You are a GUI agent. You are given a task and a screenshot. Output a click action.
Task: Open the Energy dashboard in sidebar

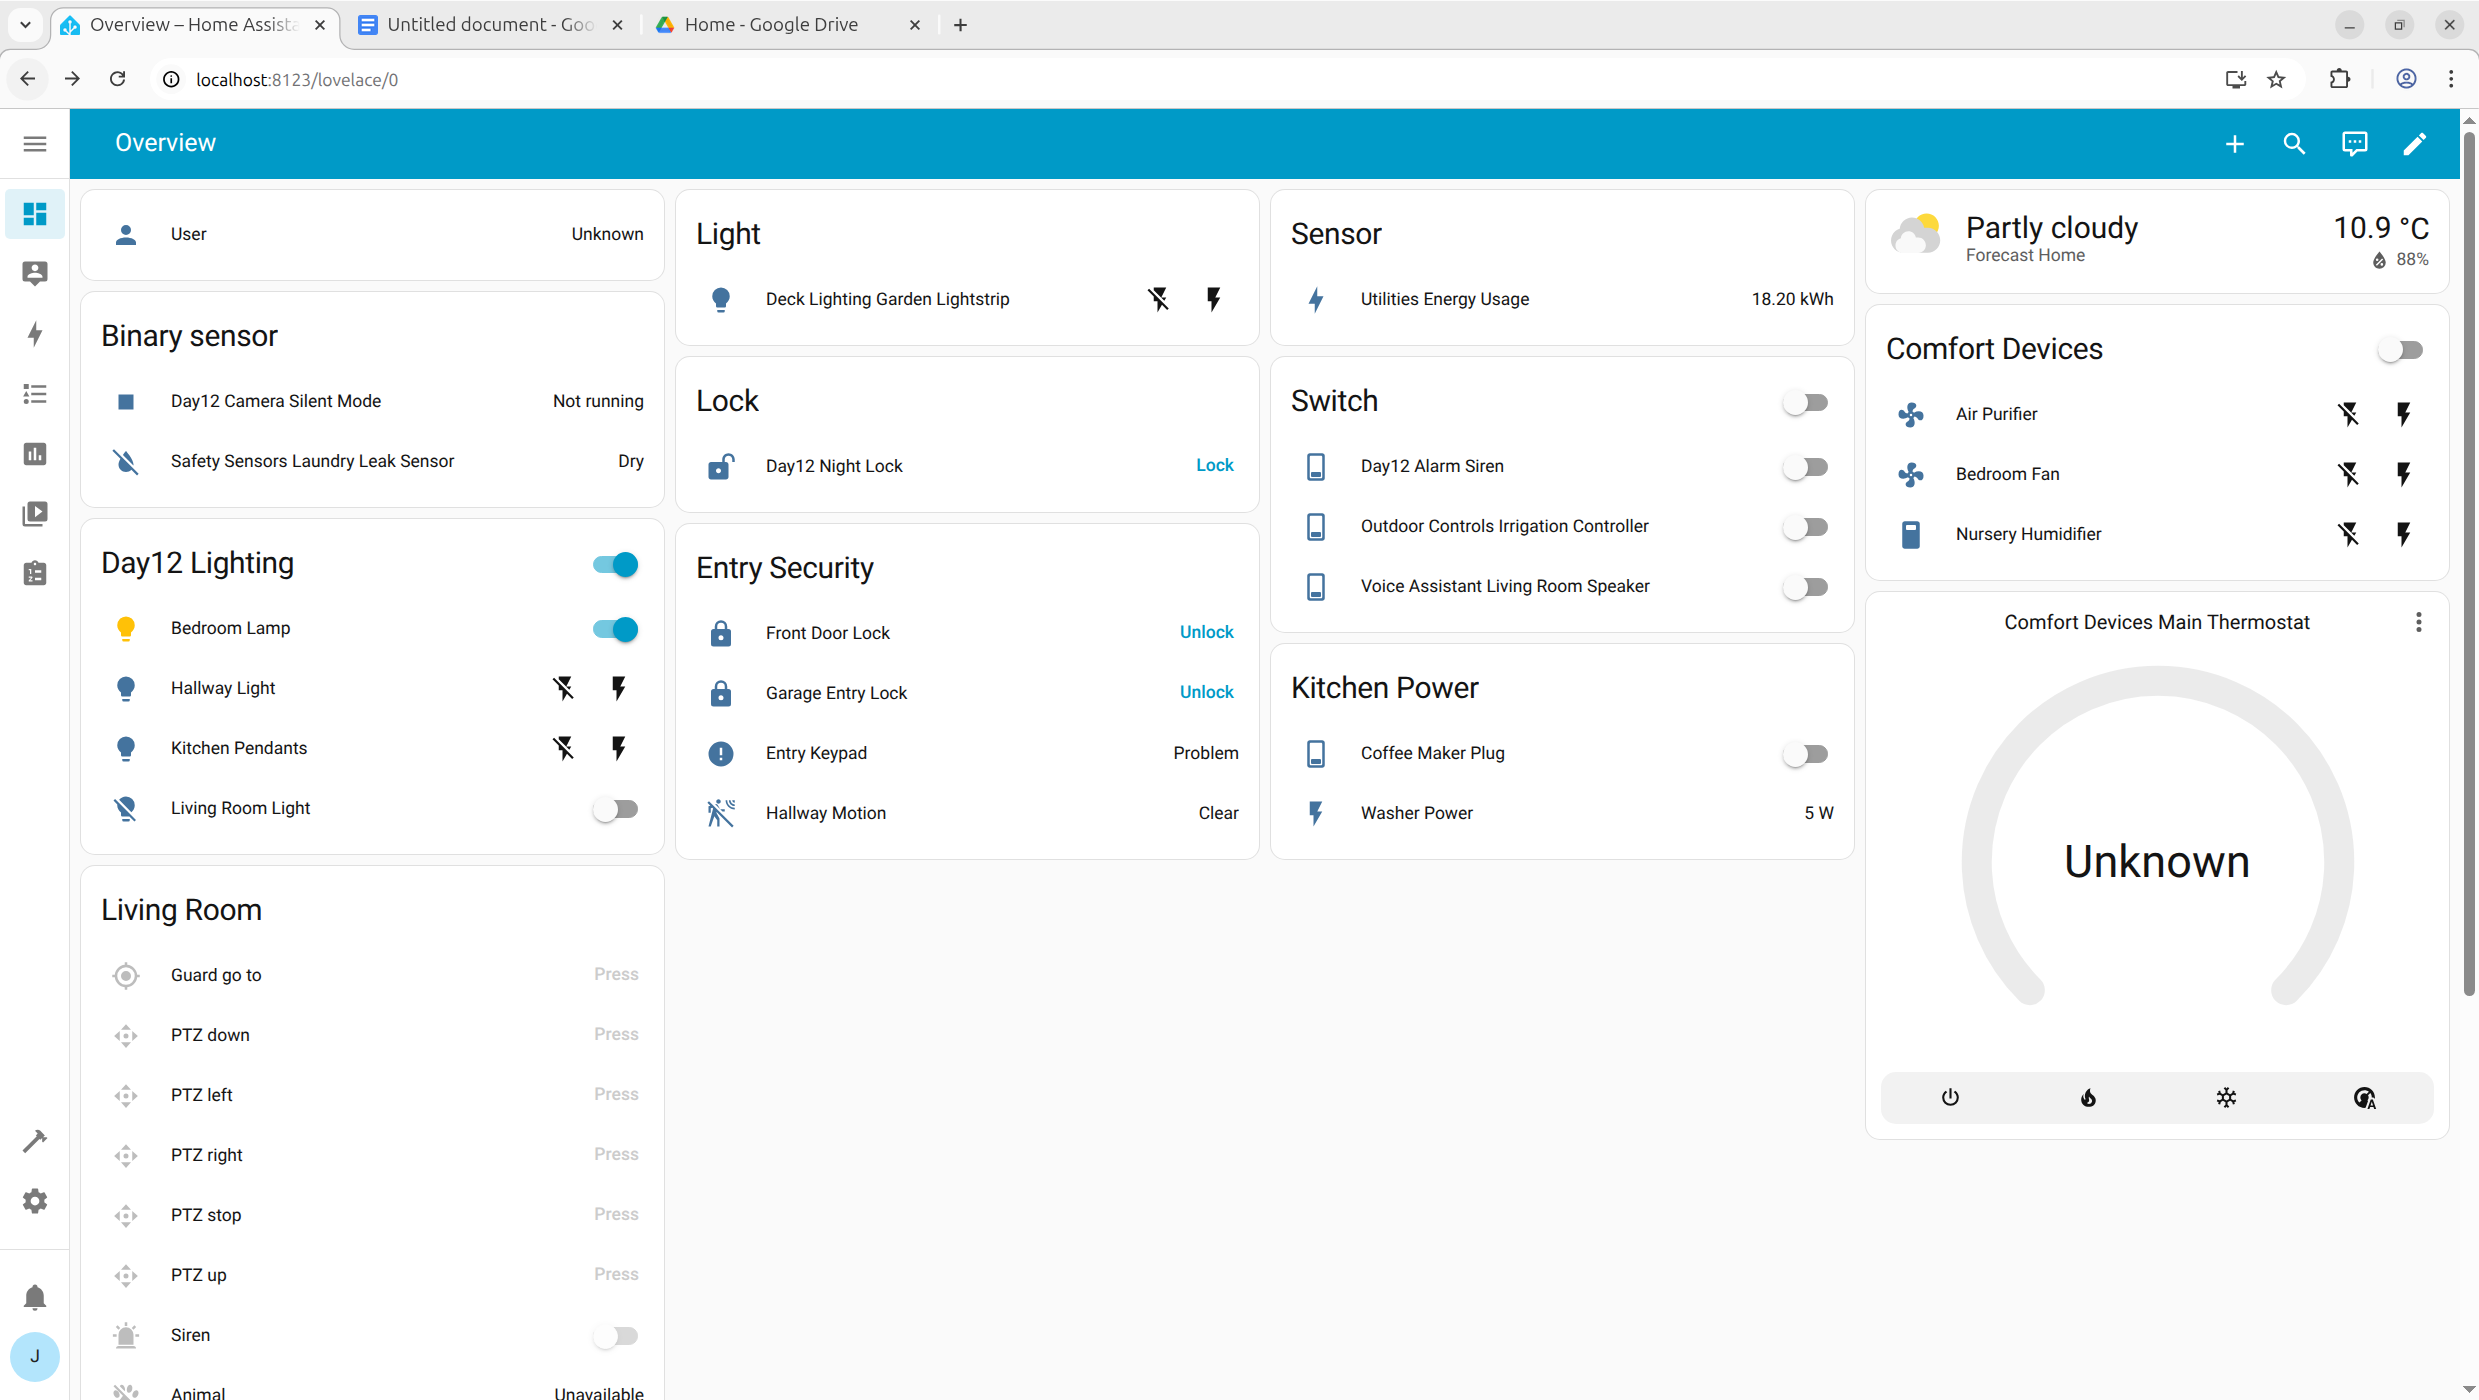coord(35,334)
